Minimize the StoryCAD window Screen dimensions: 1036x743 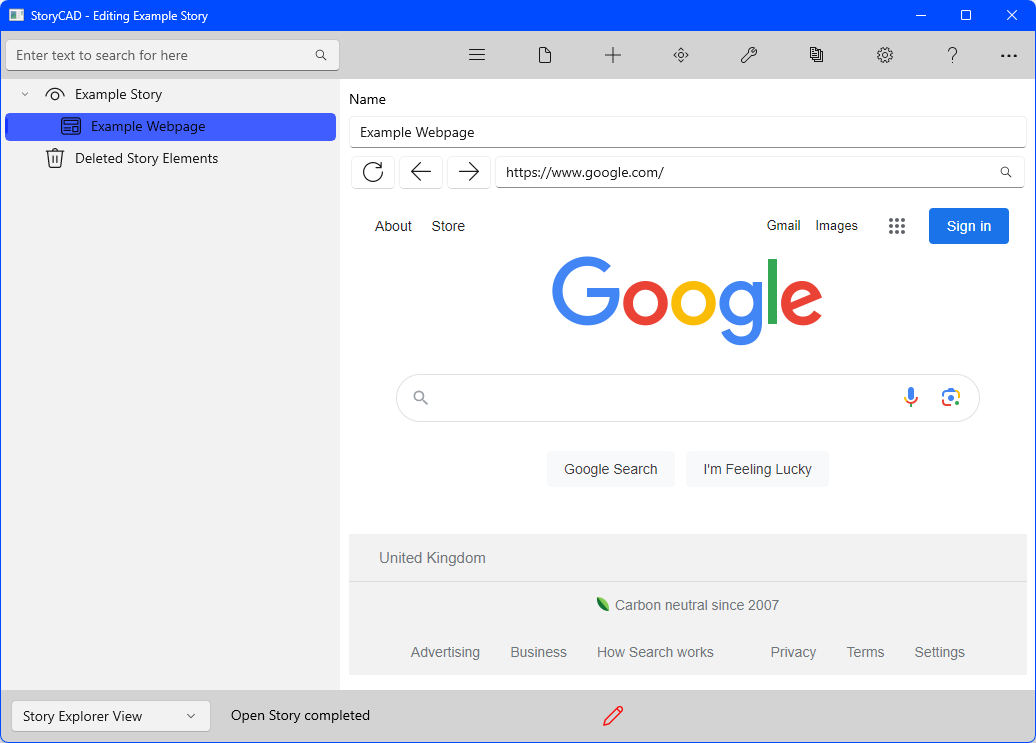pyautogui.click(x=921, y=15)
